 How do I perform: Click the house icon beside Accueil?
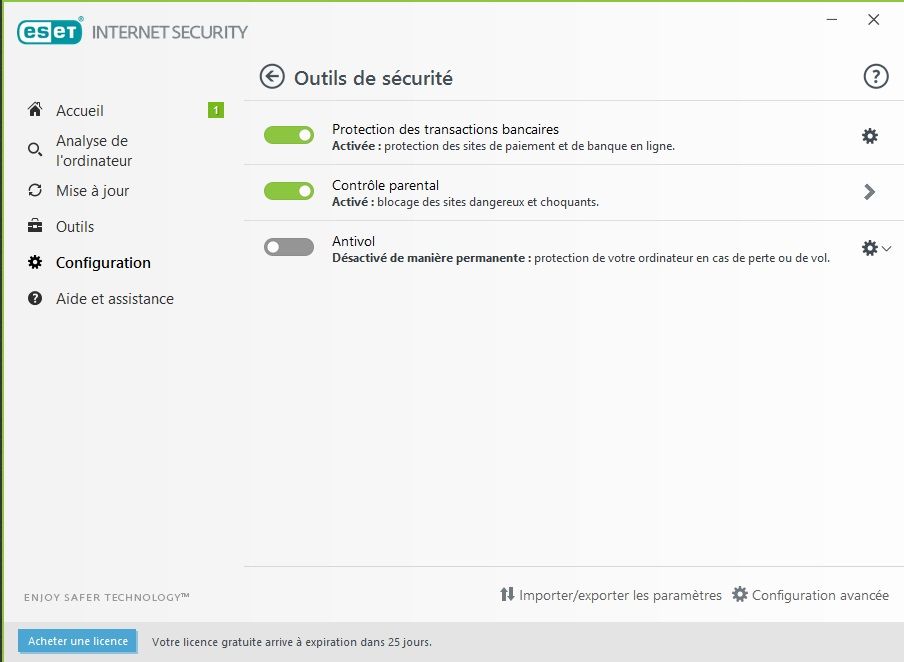[35, 110]
